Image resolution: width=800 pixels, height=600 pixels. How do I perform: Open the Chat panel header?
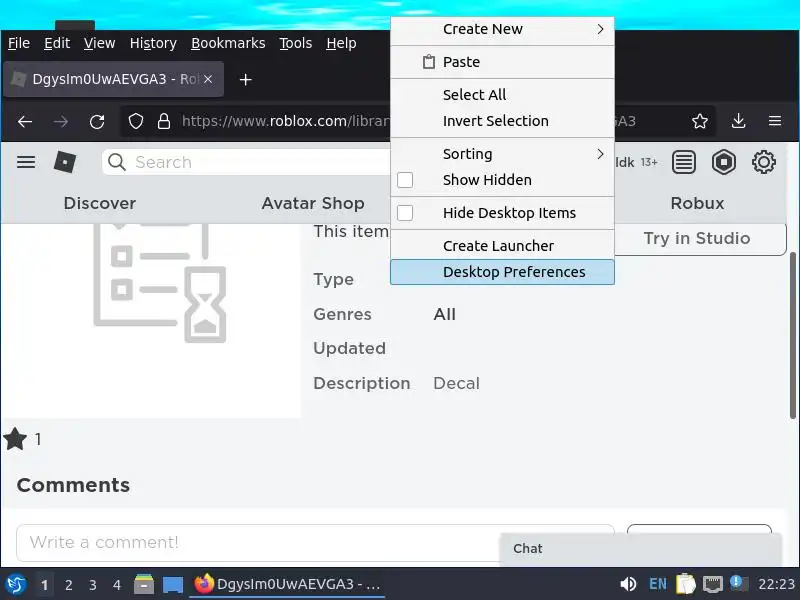640,549
